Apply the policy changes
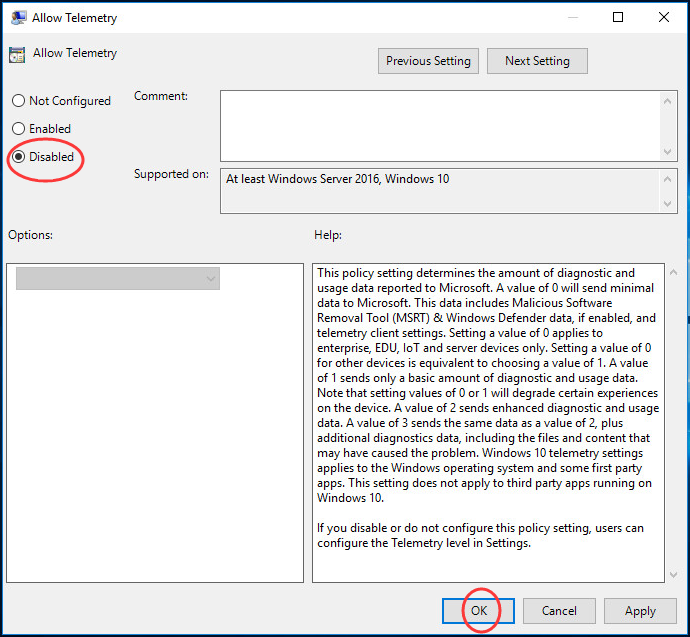Image resolution: width=690 pixels, height=637 pixels. point(640,611)
